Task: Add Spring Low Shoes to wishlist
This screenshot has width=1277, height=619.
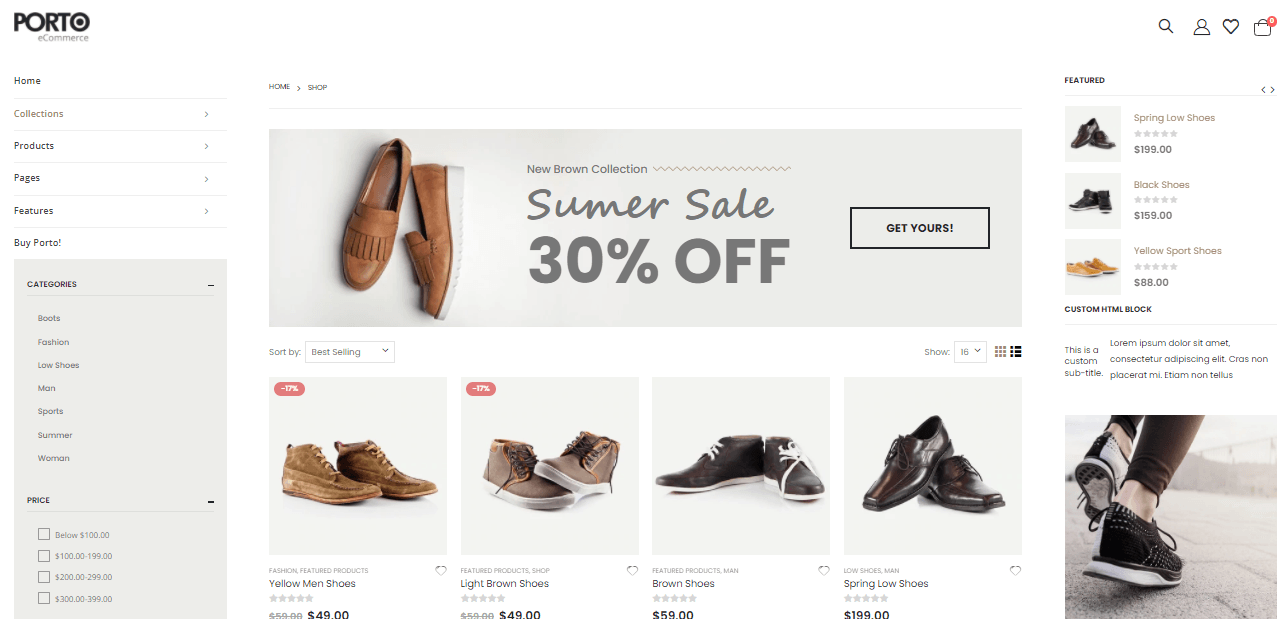Action: (x=1016, y=571)
